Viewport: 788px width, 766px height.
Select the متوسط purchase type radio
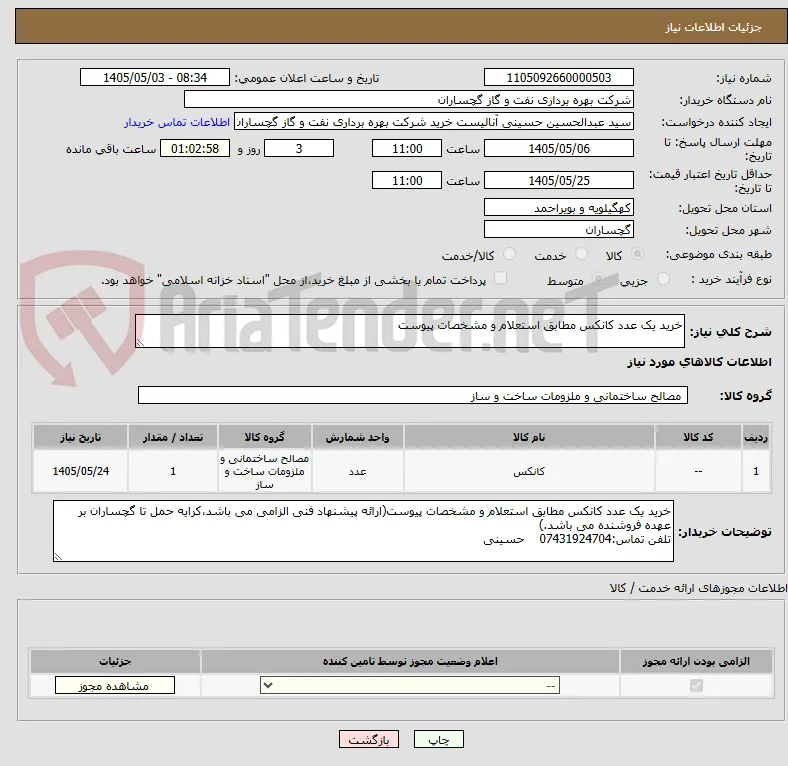click(x=598, y=279)
